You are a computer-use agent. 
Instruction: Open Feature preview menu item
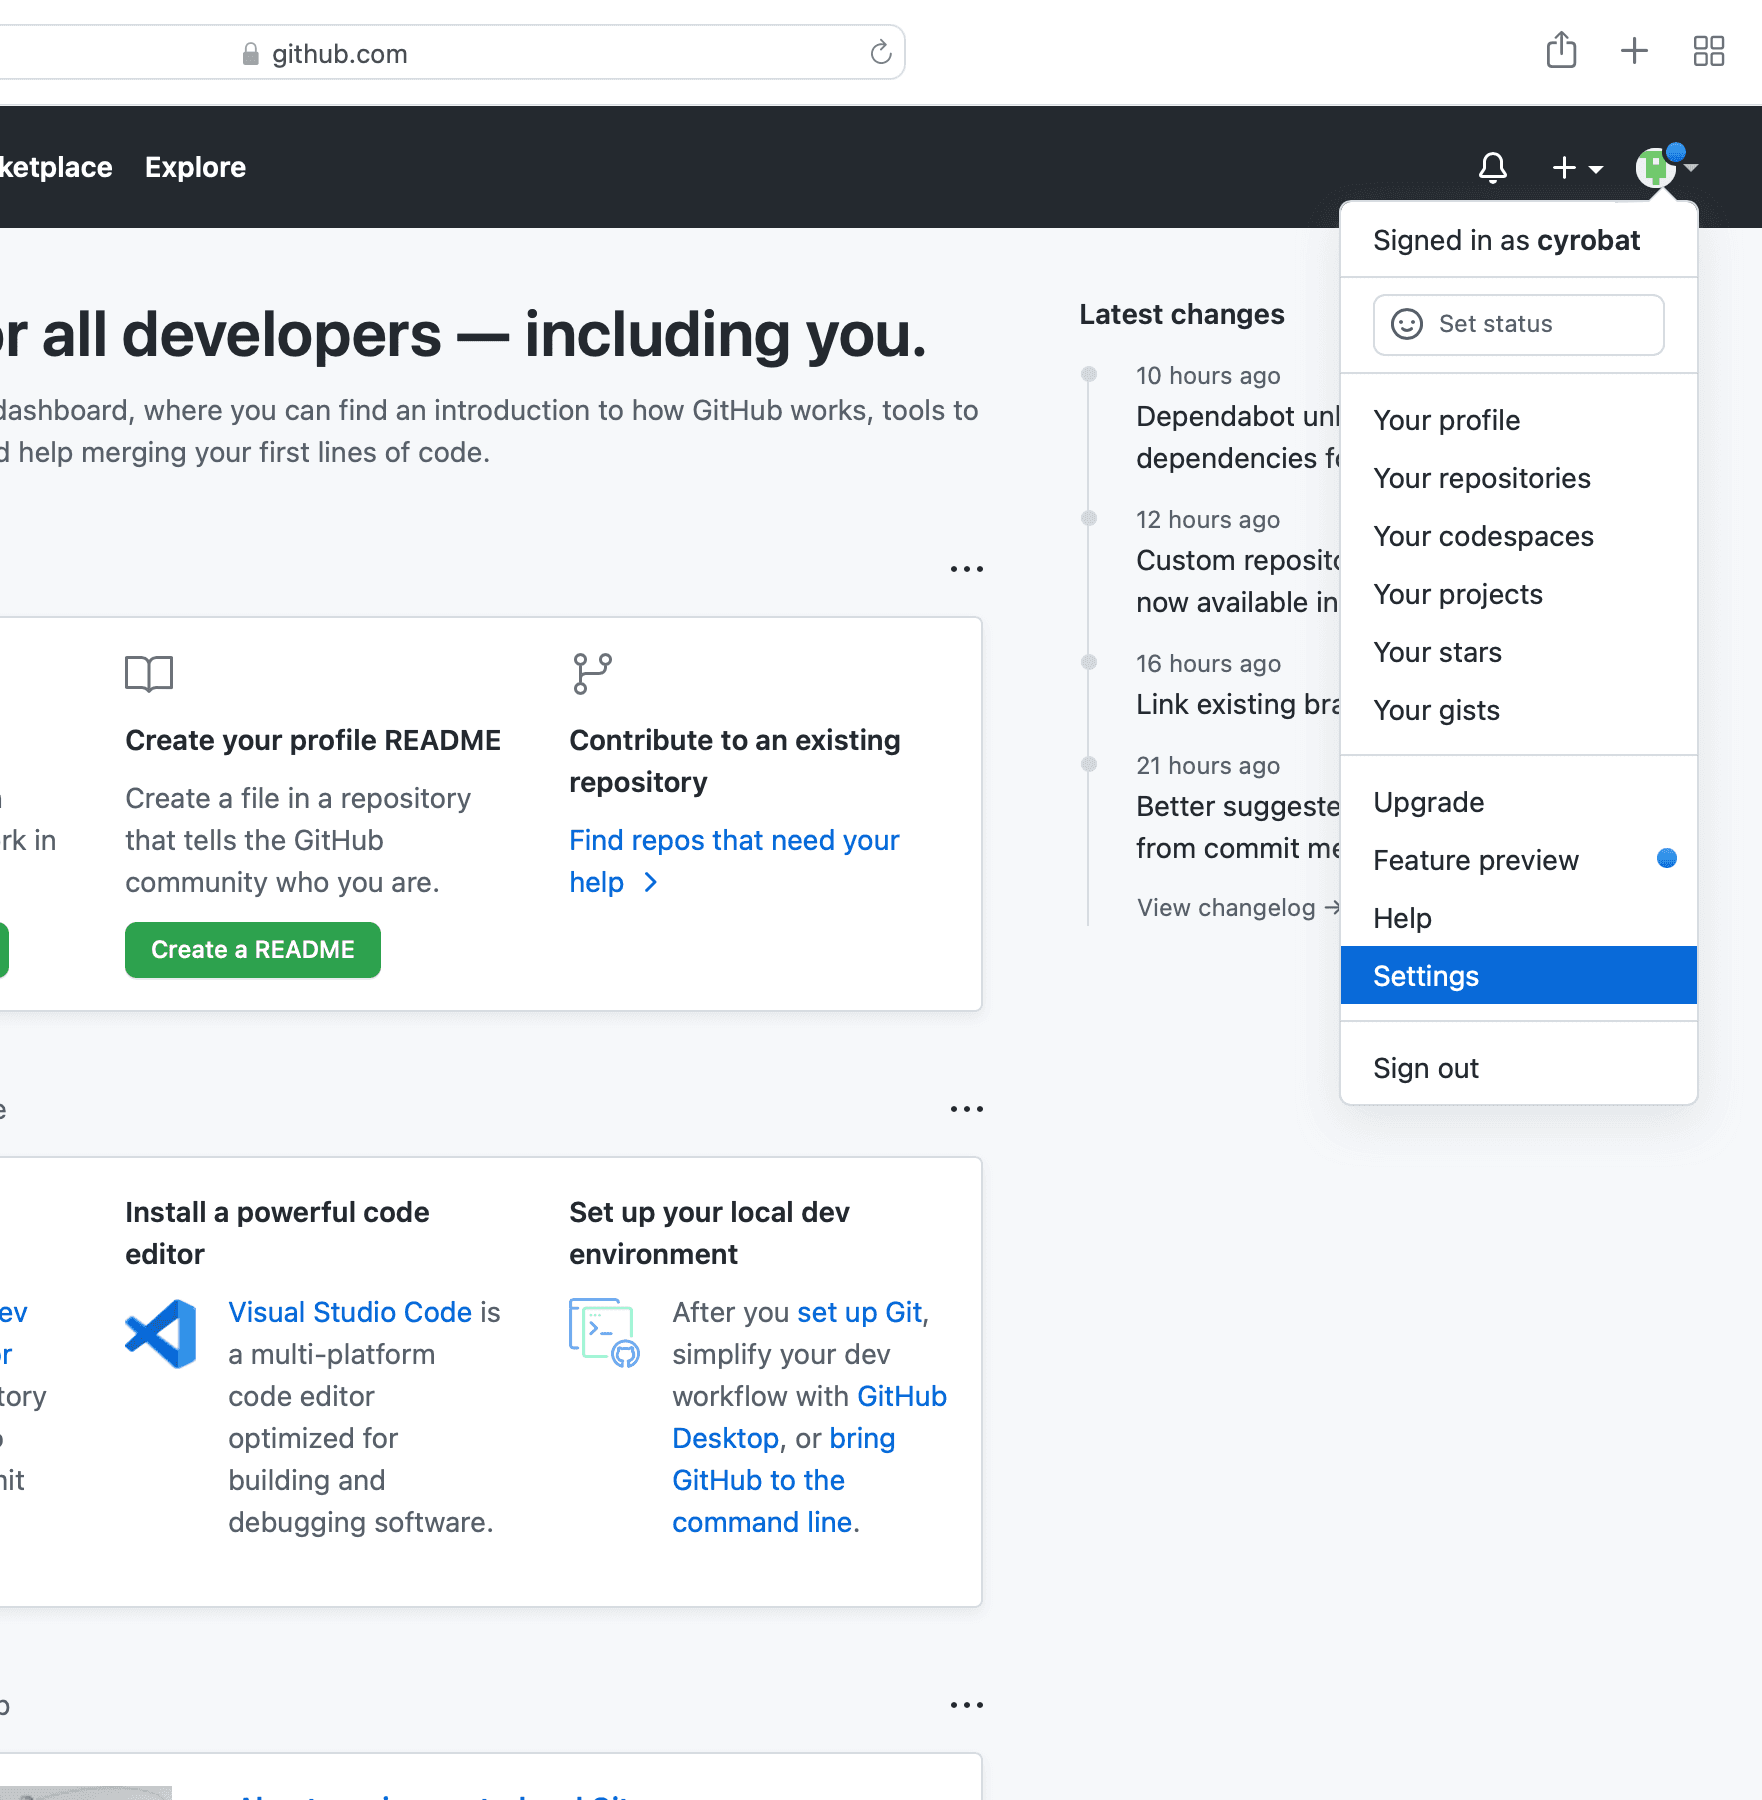[x=1518, y=860]
